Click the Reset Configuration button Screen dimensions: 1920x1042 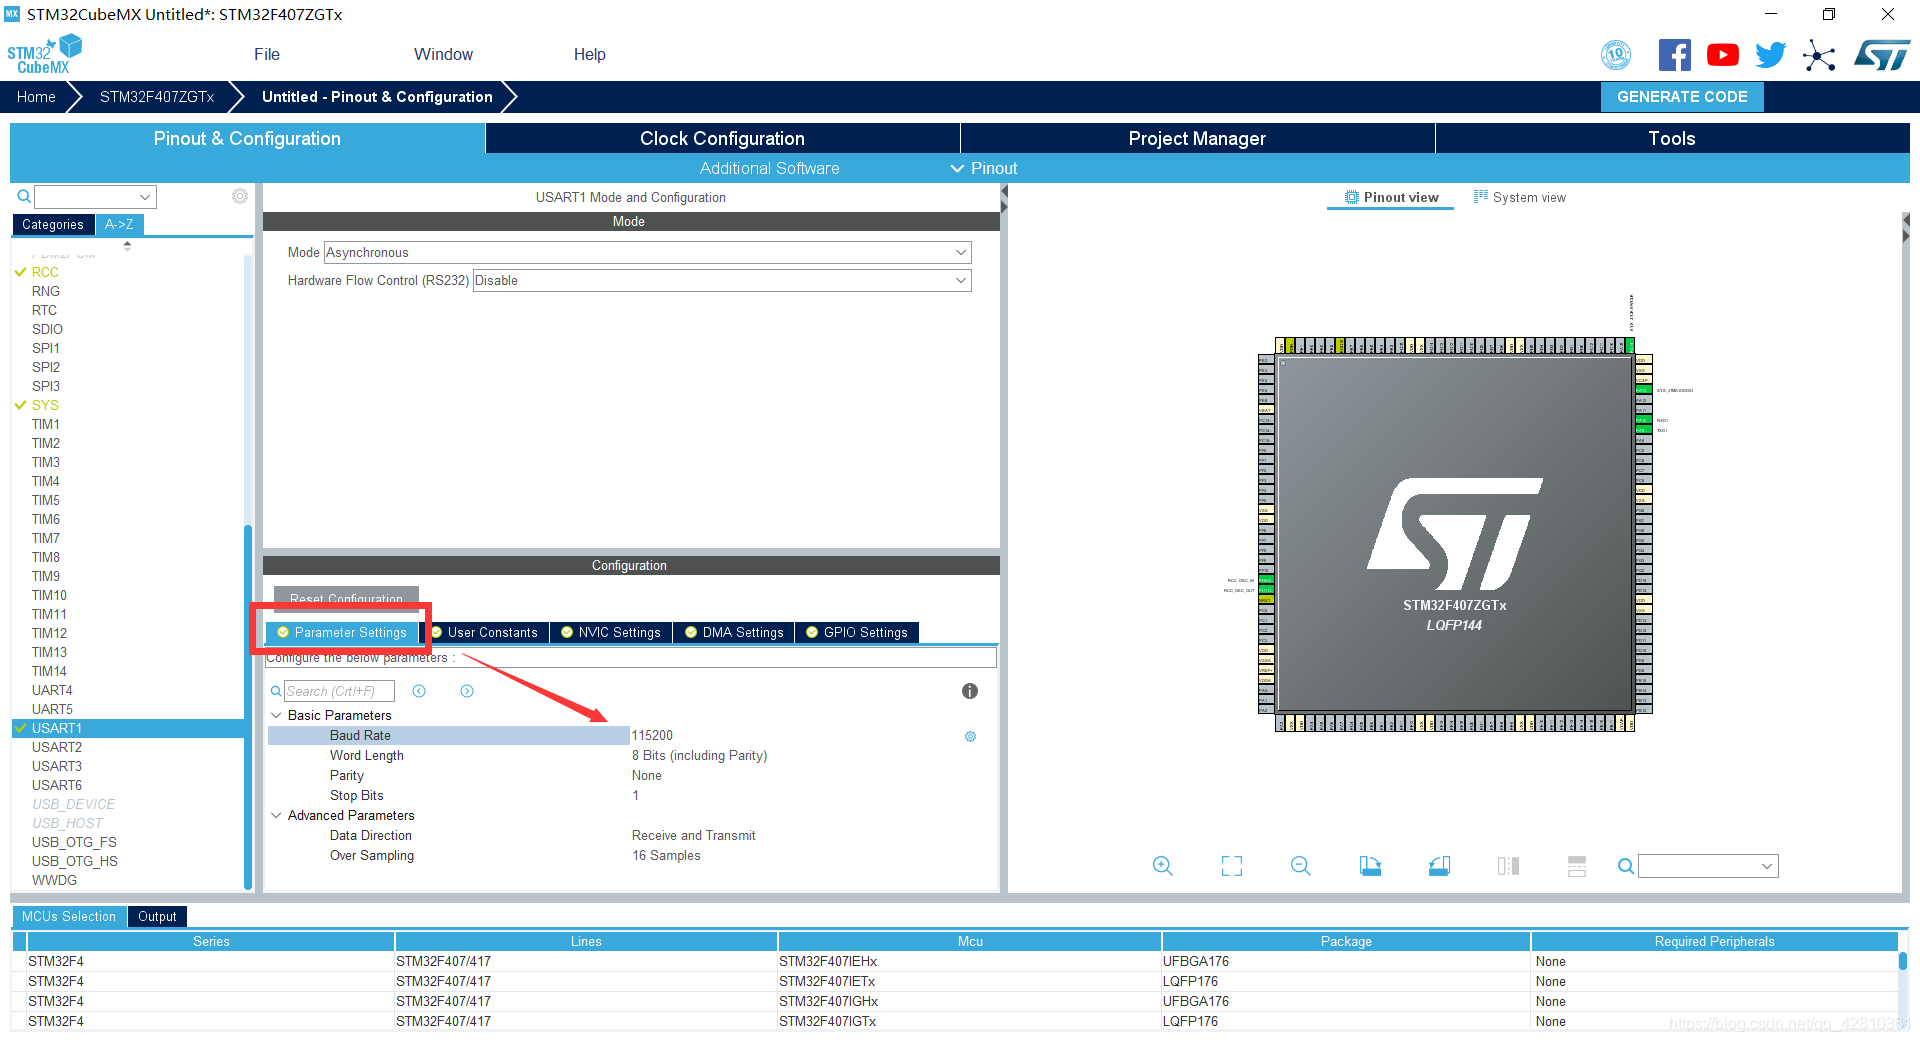coord(346,597)
